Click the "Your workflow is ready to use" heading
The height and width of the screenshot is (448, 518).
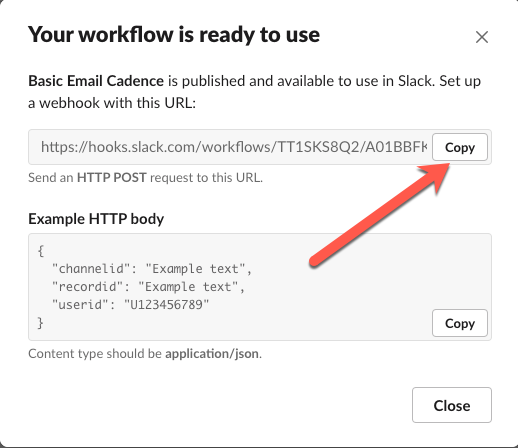[174, 34]
